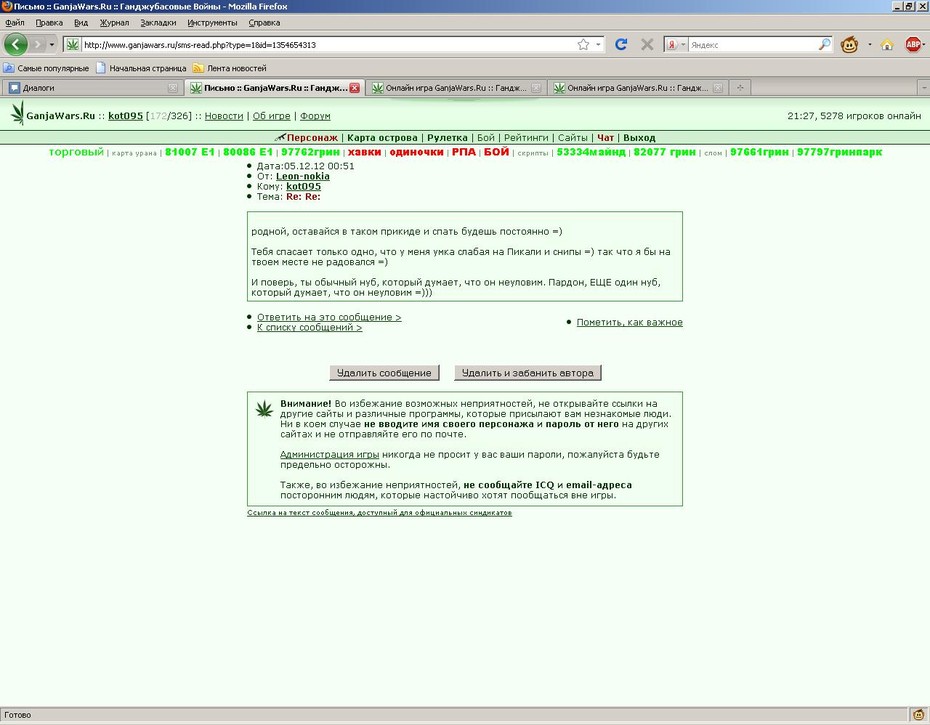Click the bookmark star in address bar
This screenshot has height=725, width=930.
583,44
